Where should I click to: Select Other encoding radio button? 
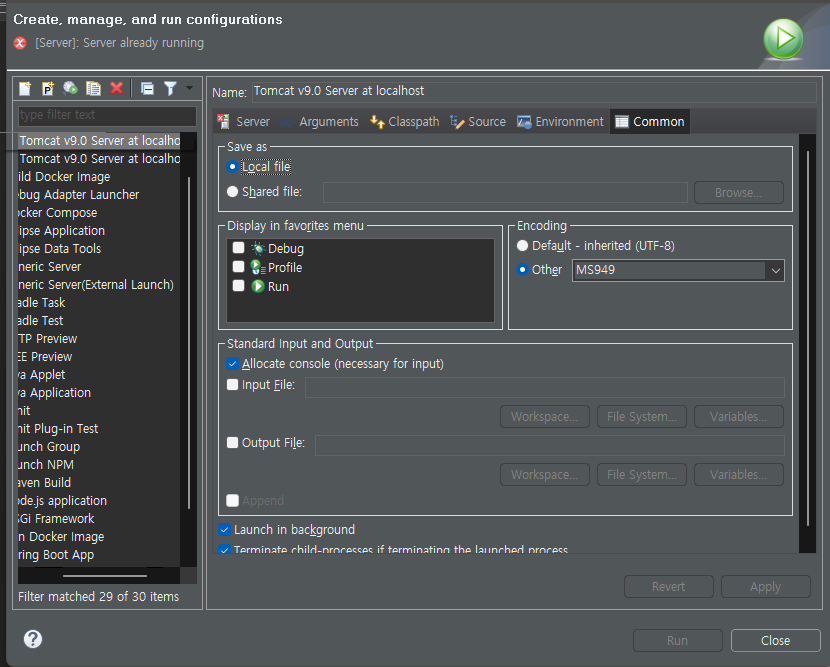pos(522,270)
